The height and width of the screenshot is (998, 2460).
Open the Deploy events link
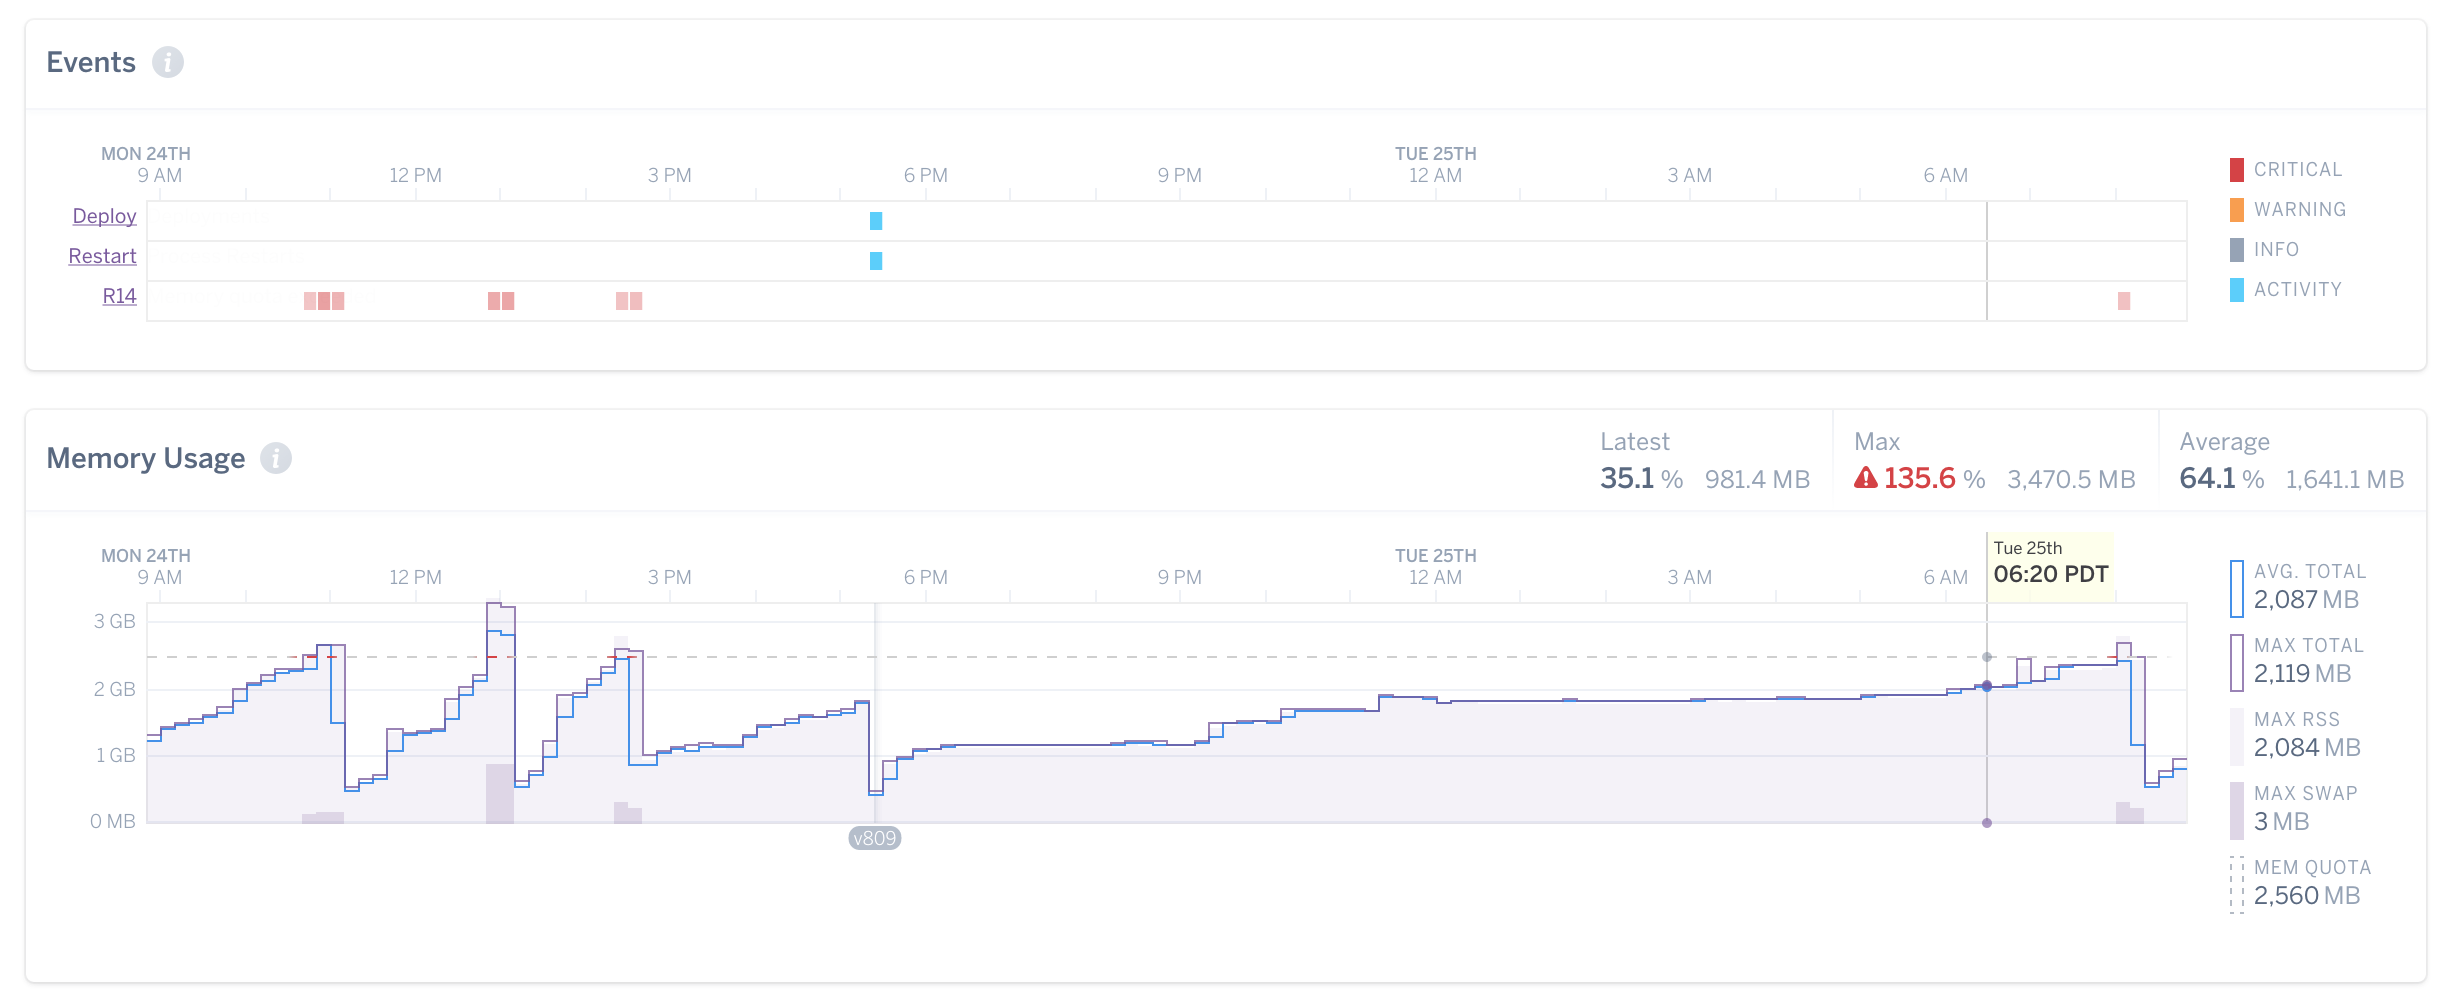click(104, 216)
